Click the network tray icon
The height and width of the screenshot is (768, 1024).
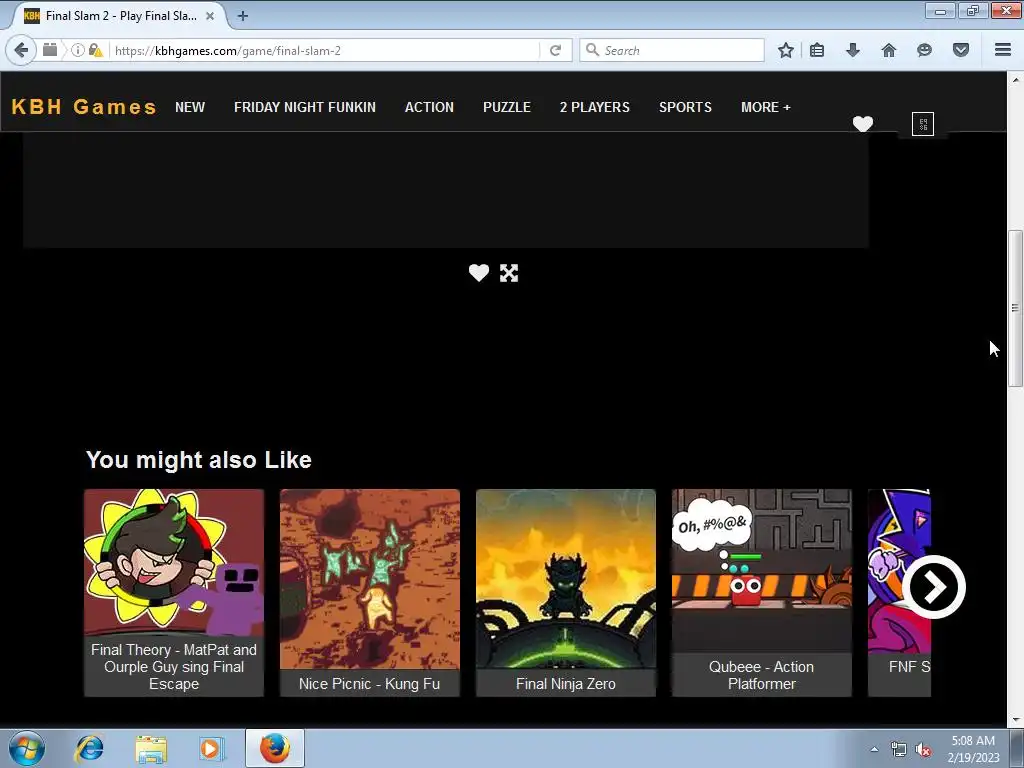pyautogui.click(x=899, y=749)
